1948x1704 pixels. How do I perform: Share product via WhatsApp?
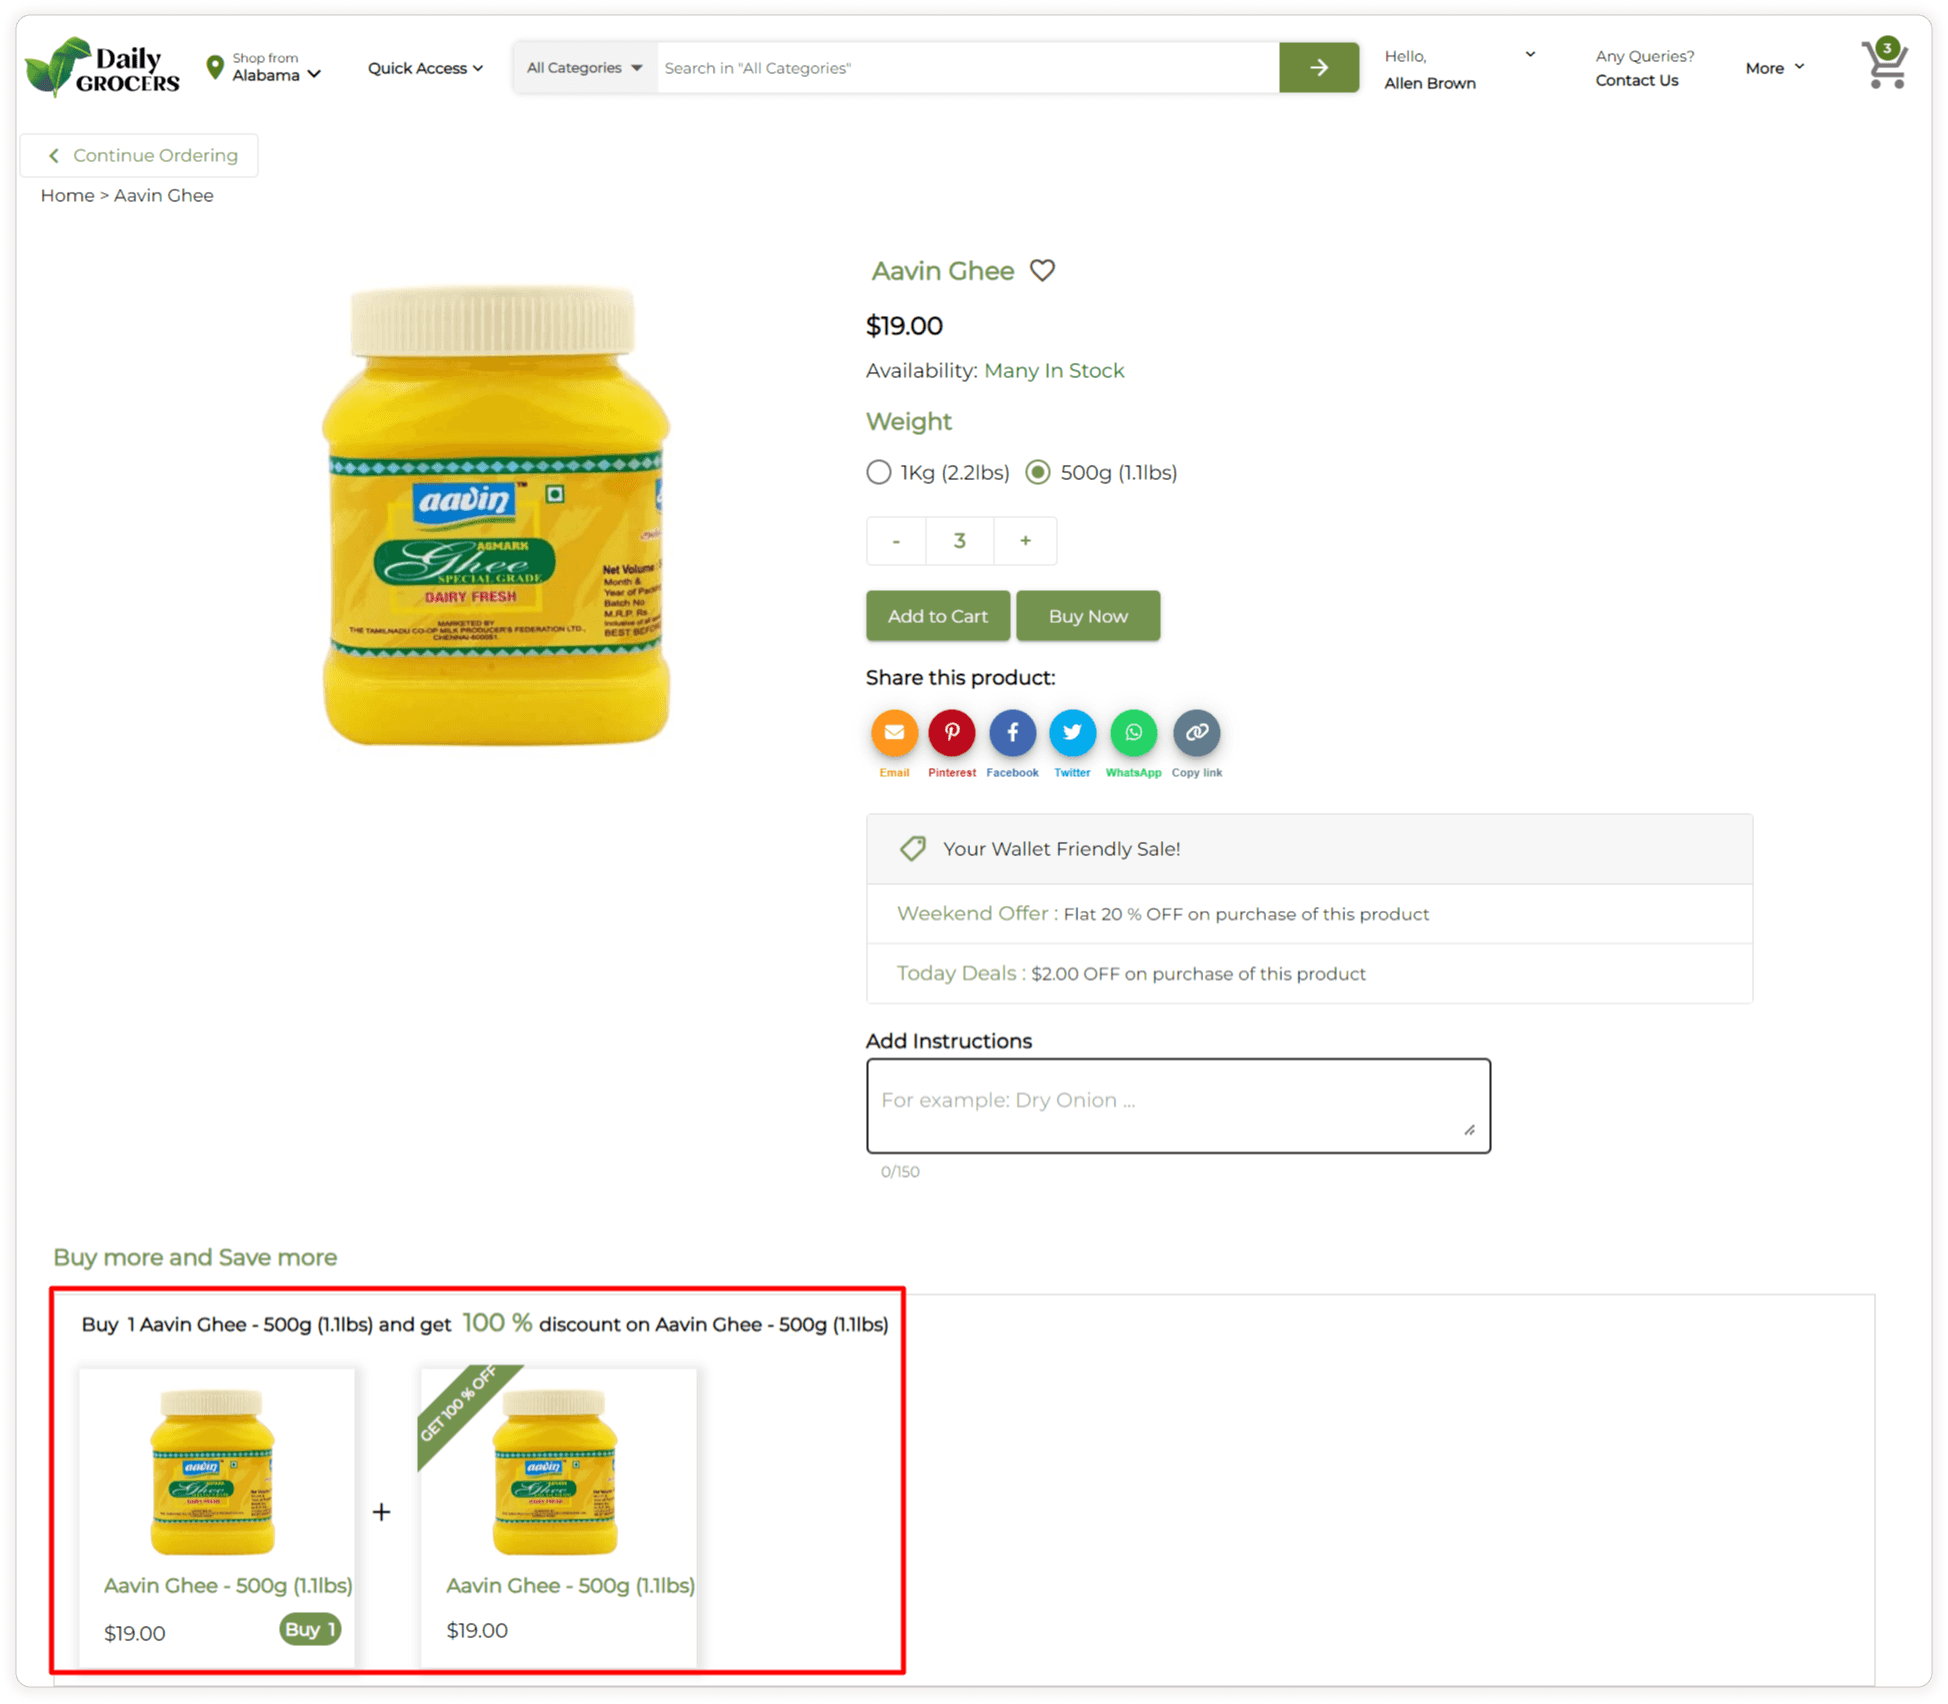pyautogui.click(x=1133, y=733)
